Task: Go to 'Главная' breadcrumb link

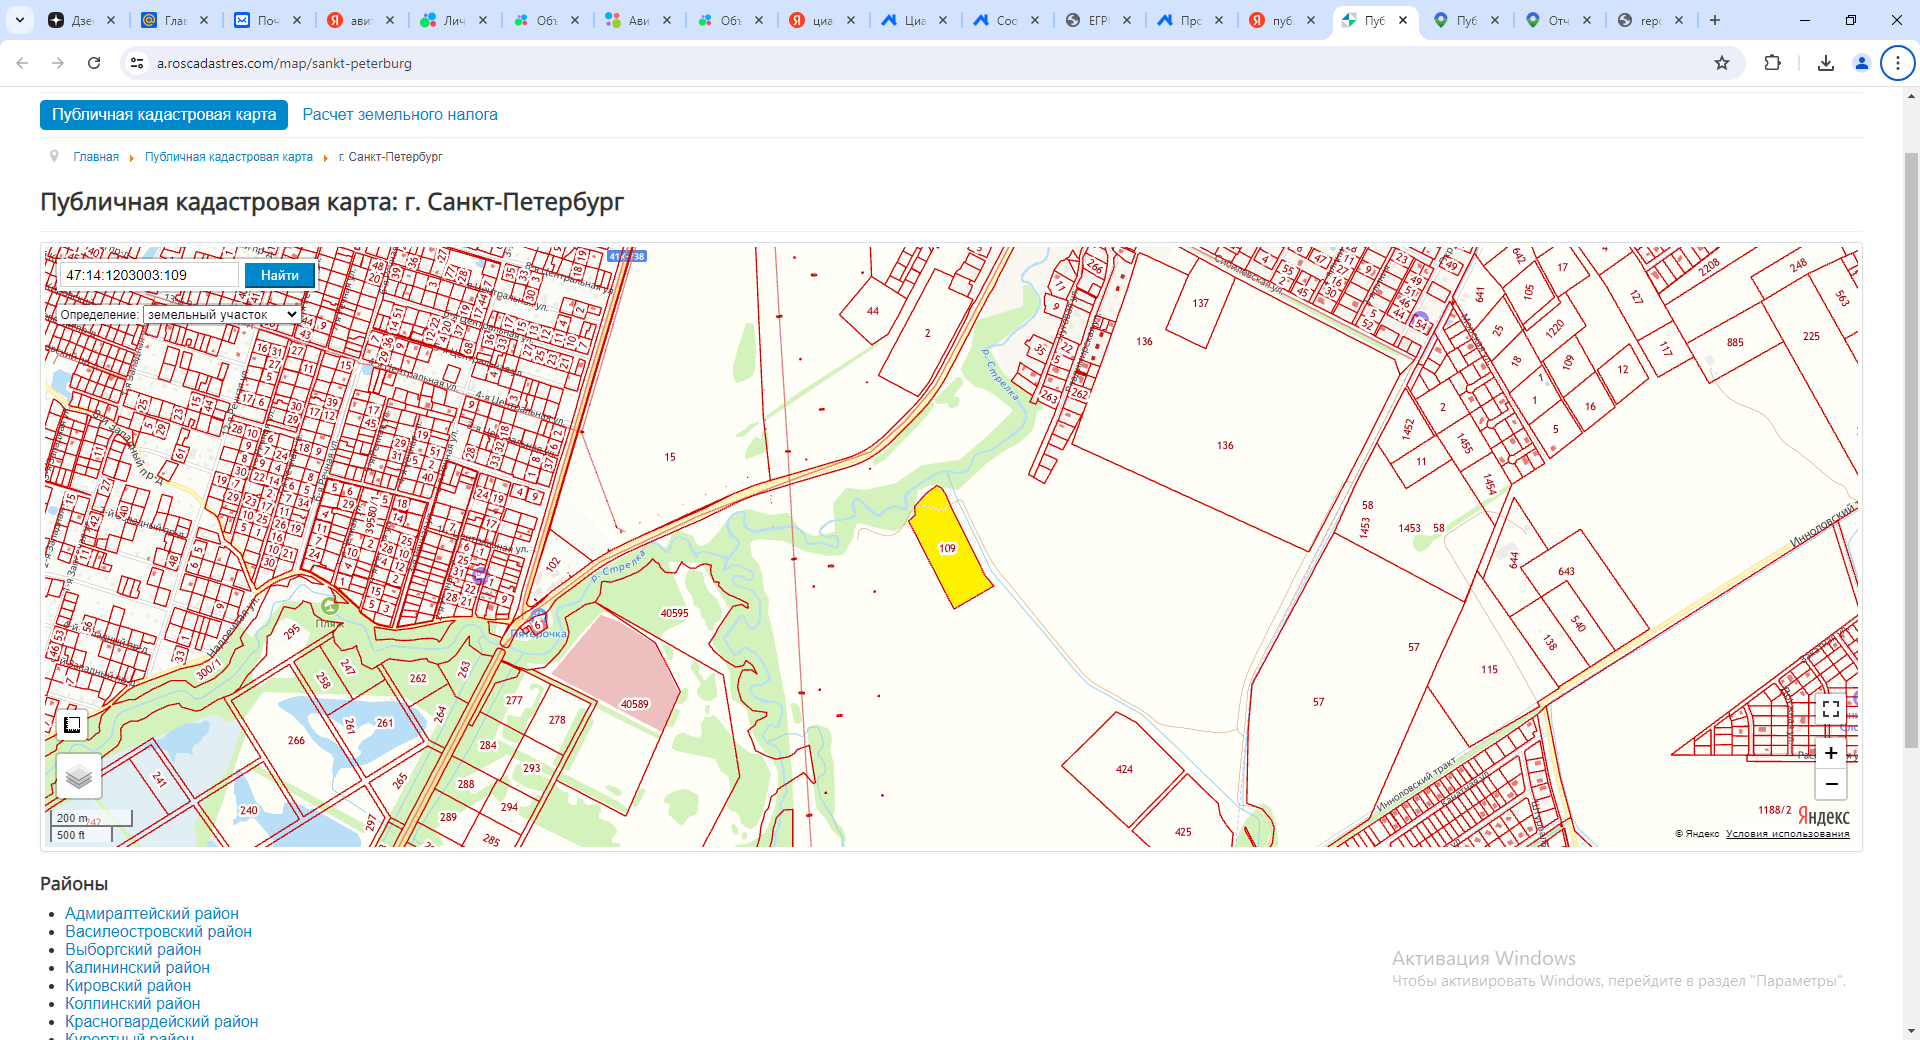Action: tap(96, 157)
